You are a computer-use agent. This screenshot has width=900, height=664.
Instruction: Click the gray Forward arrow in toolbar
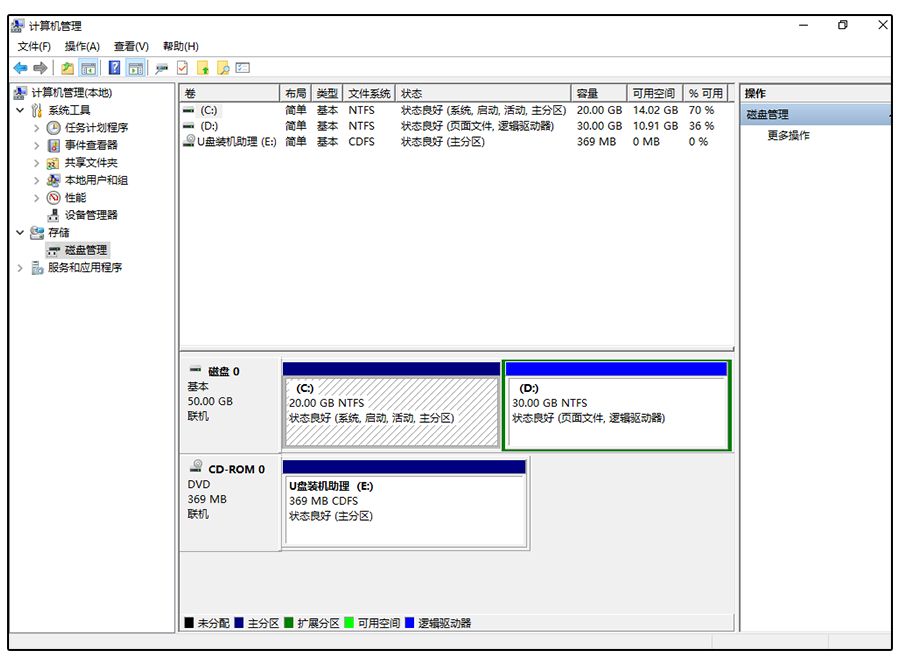tap(41, 68)
